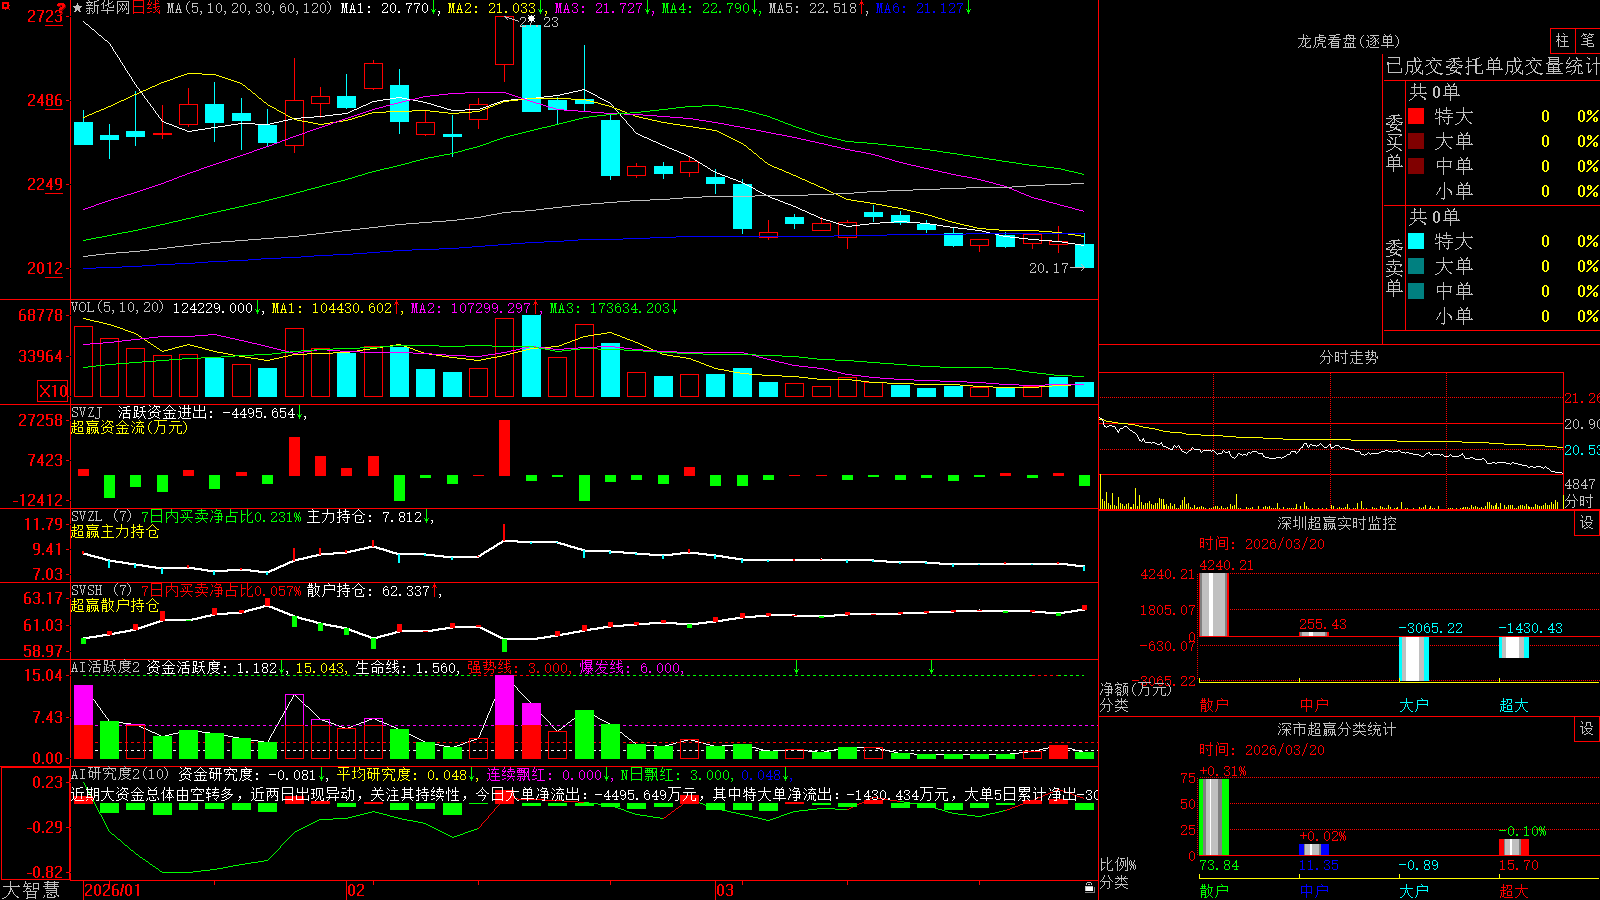The width and height of the screenshot is (1600, 900).
Task: Click the padlock icon on the timeline
Action: [x=1089, y=888]
